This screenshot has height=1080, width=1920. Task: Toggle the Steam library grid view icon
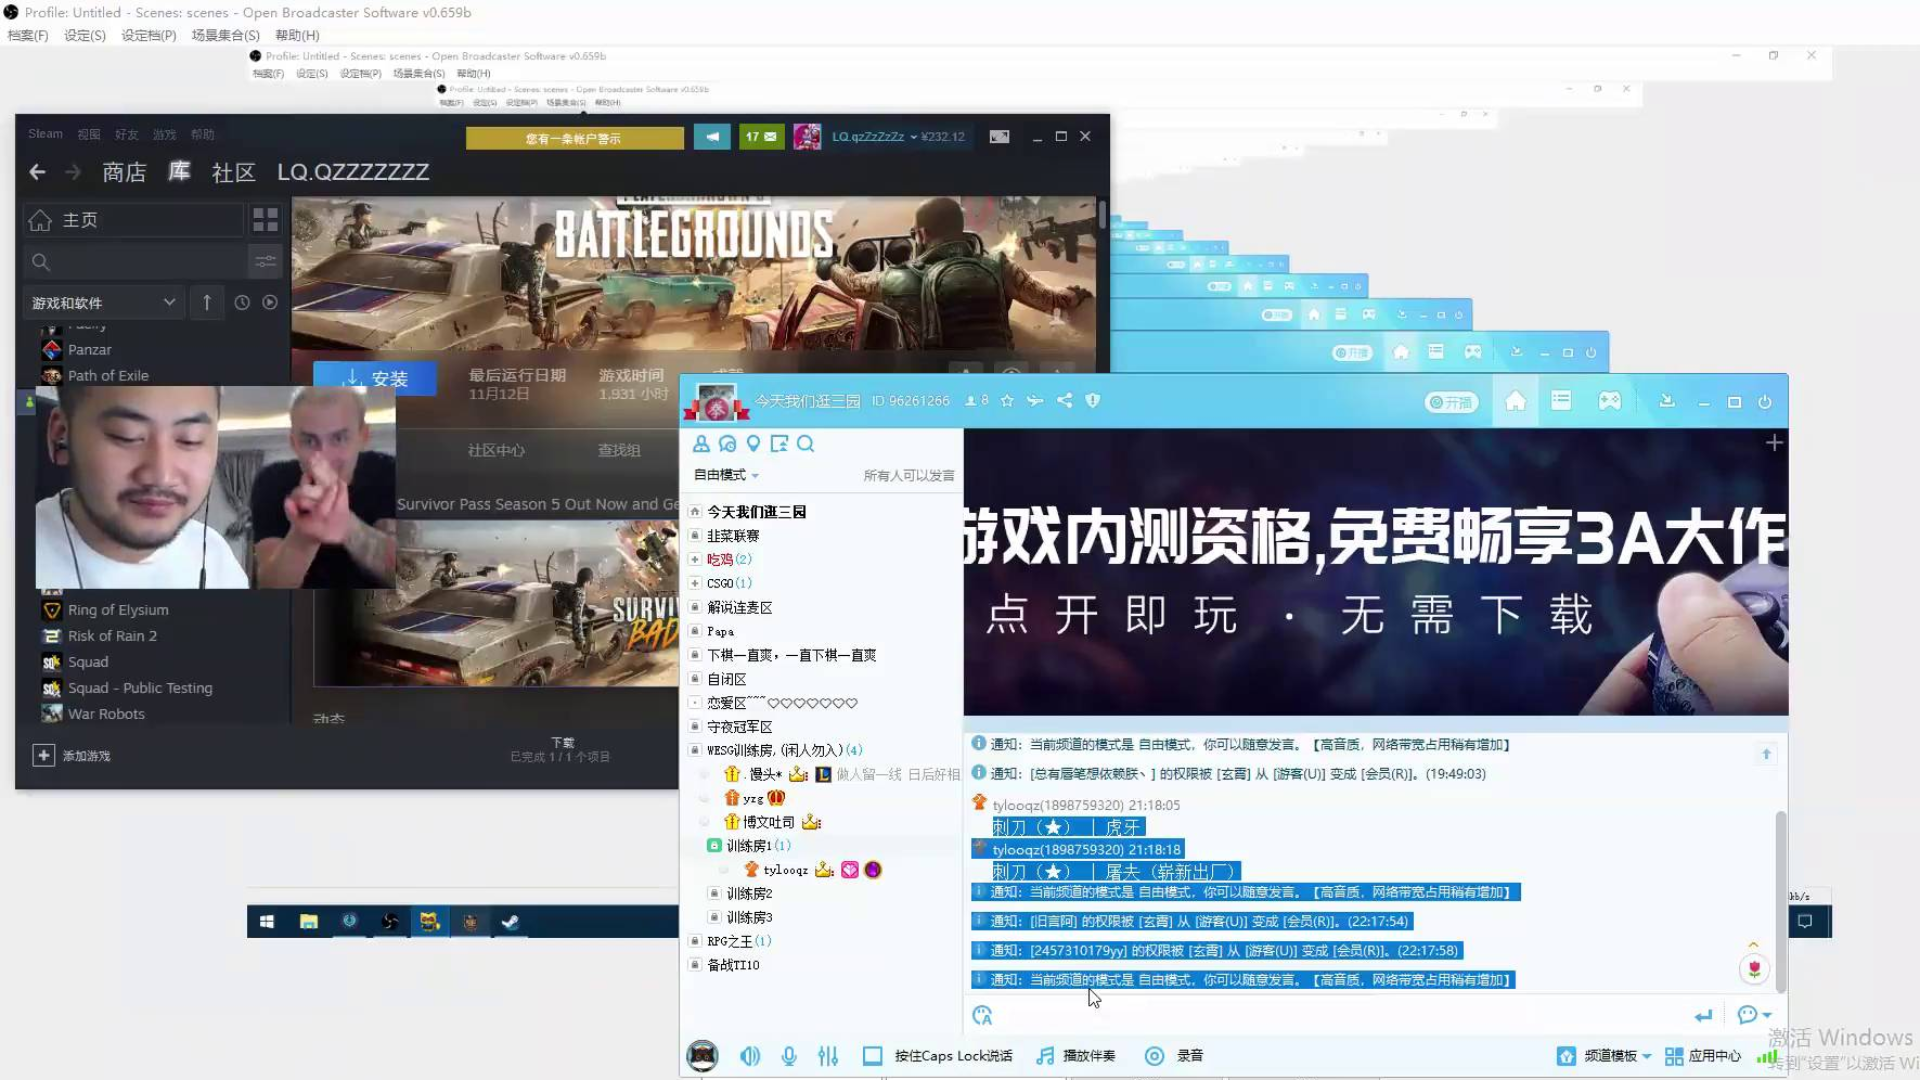click(265, 220)
